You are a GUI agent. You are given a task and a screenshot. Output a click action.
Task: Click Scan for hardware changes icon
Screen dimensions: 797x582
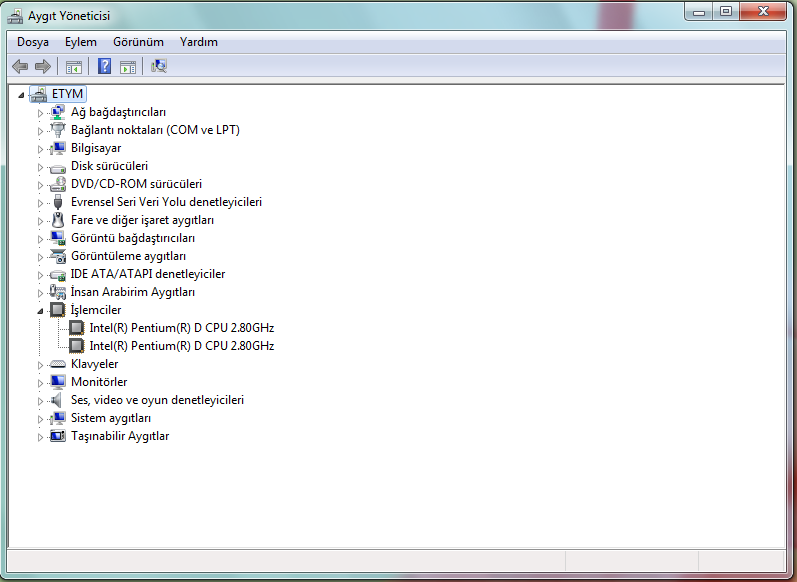point(159,66)
